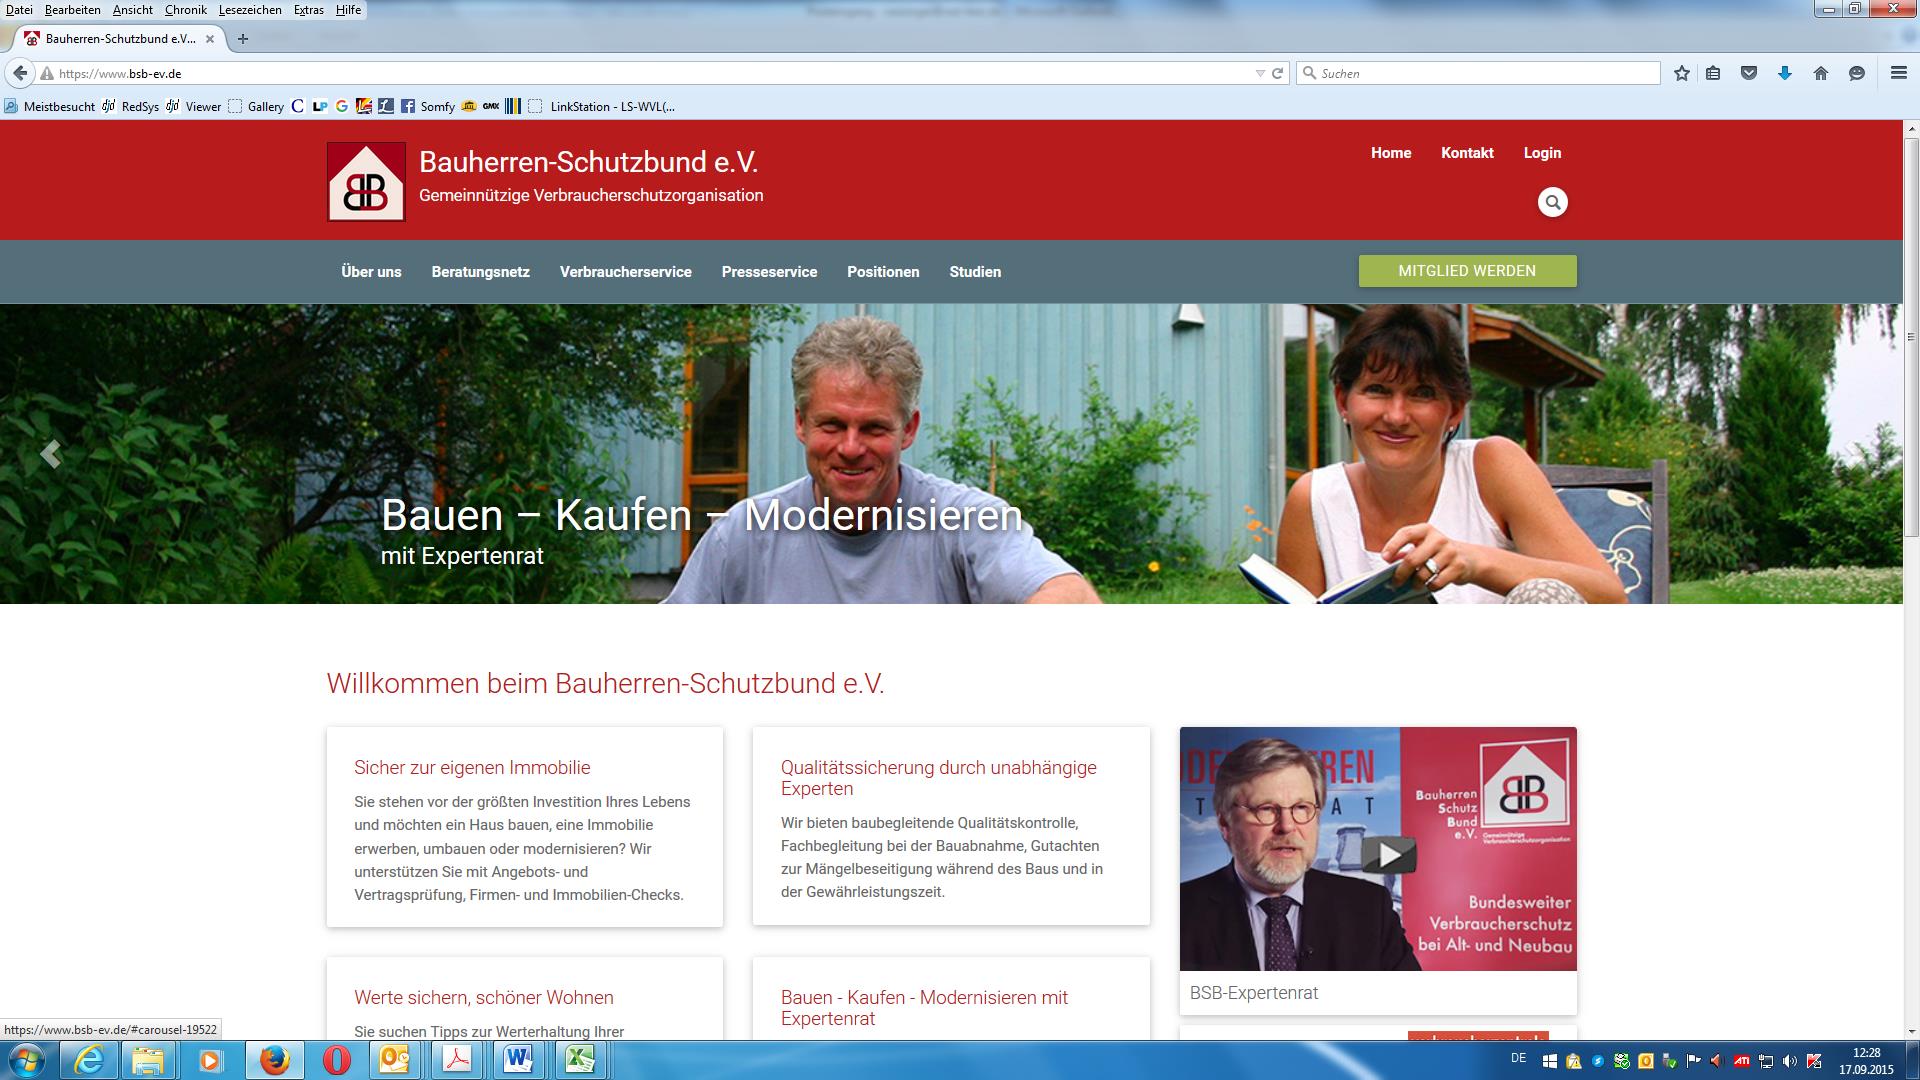Open the bookmarks list icon

click(x=1713, y=73)
